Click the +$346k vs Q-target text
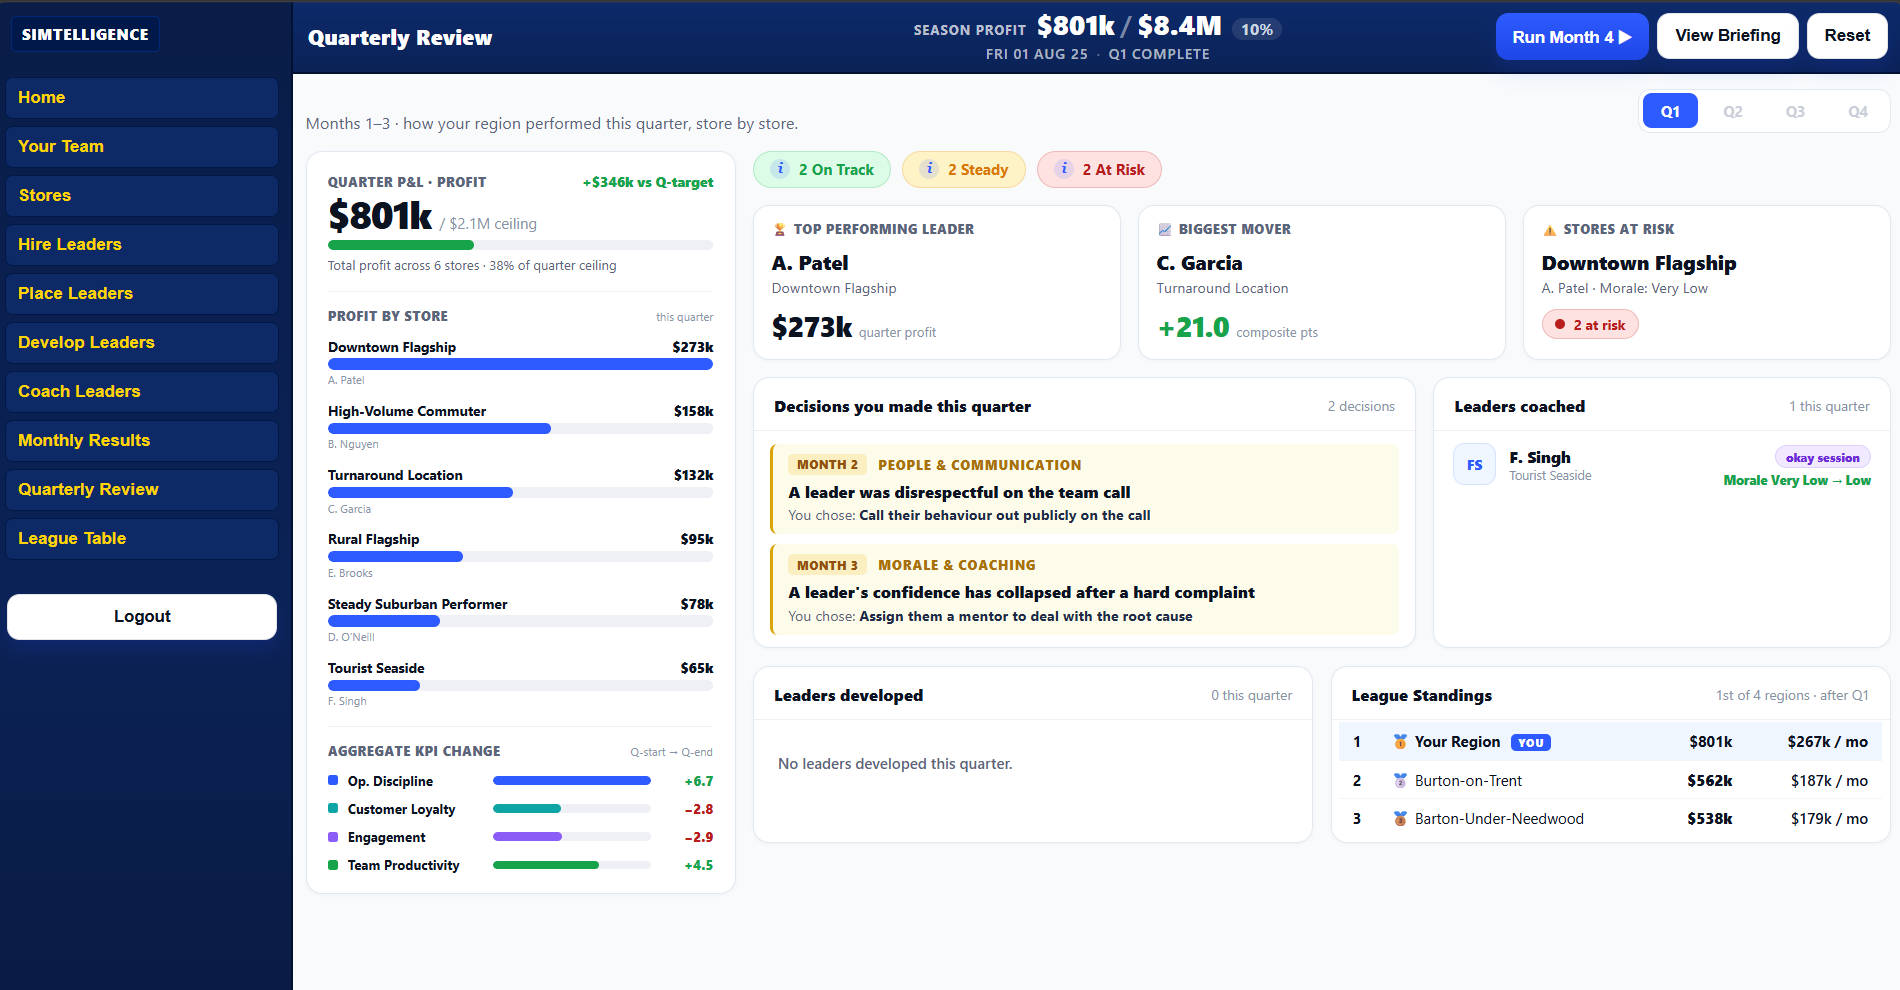The width and height of the screenshot is (1900, 990). pyautogui.click(x=648, y=182)
